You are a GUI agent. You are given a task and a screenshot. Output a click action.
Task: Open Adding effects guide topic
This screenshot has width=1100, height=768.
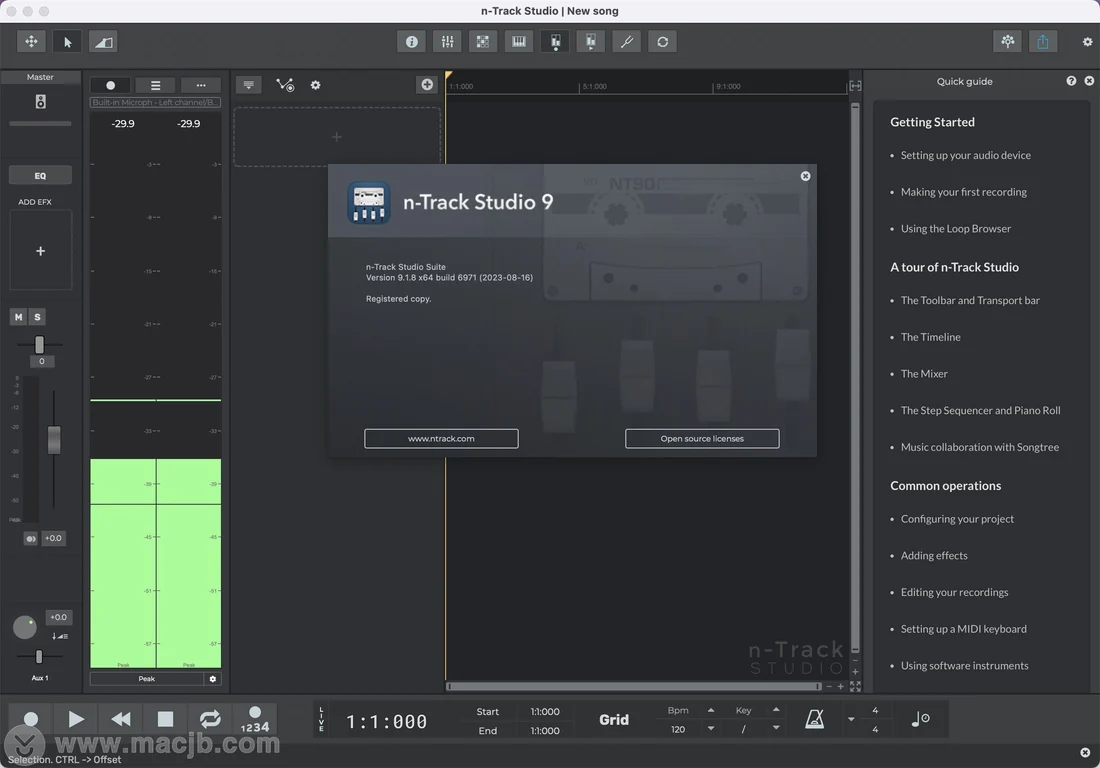934,555
